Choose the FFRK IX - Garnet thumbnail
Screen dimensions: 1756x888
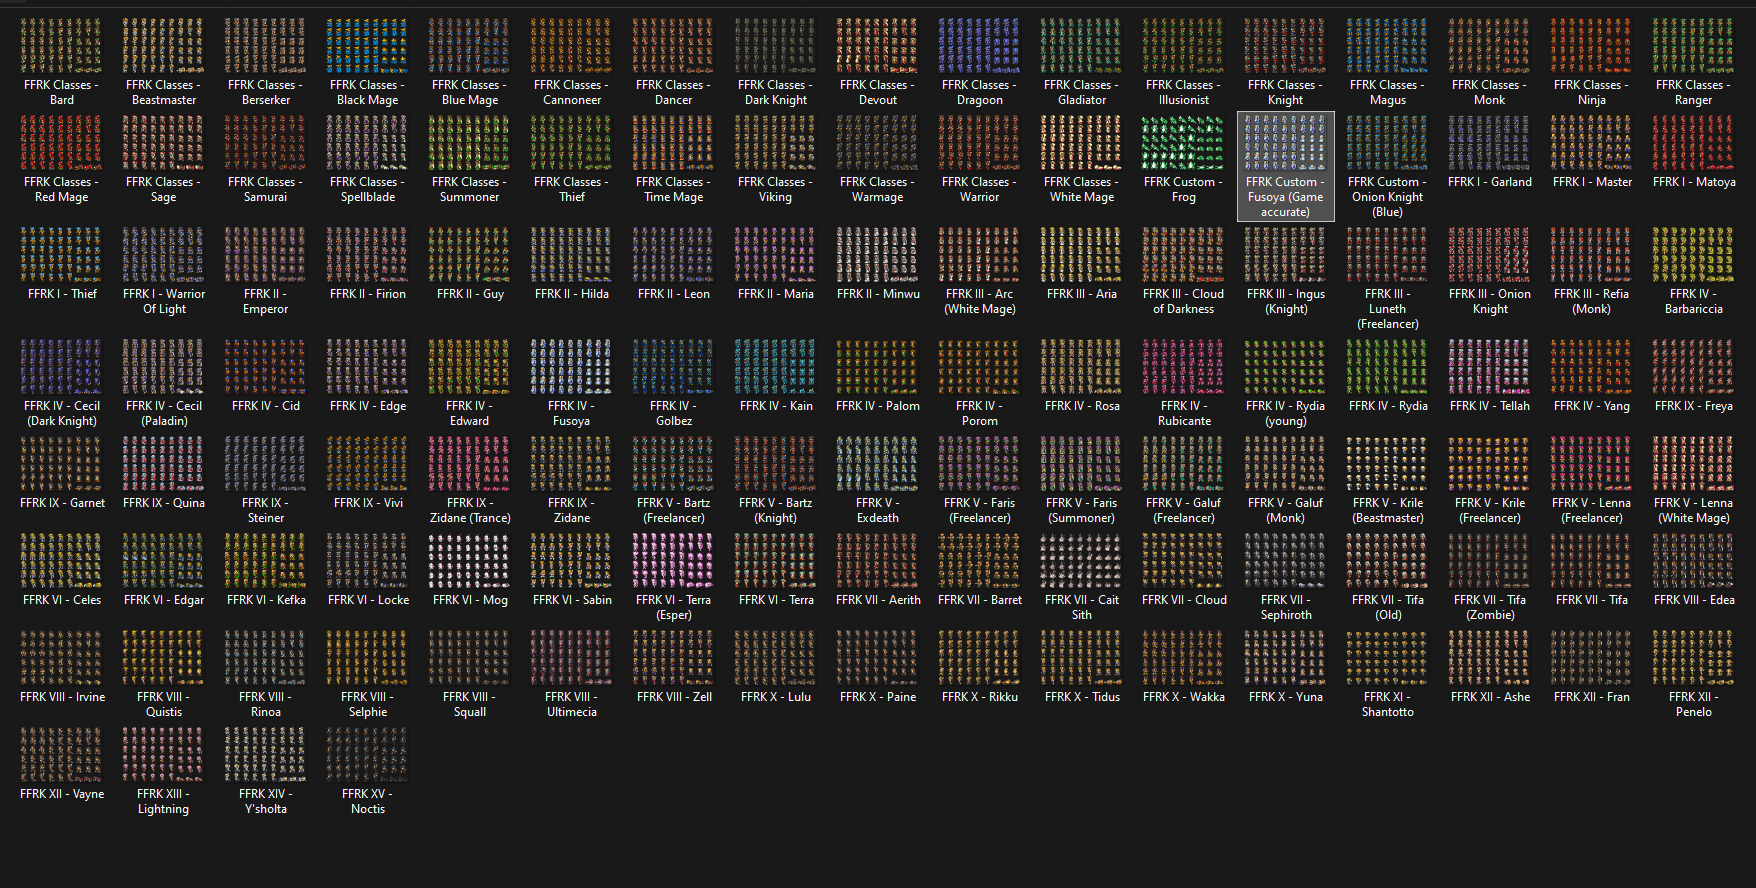pyautogui.click(x=62, y=464)
